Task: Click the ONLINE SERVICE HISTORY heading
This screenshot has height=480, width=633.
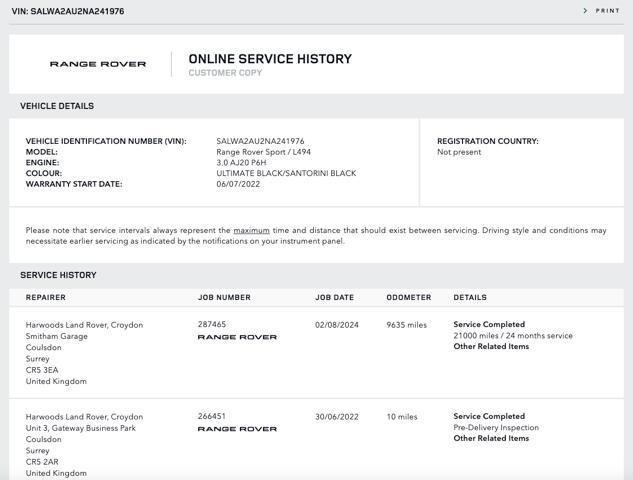Action: [x=270, y=59]
